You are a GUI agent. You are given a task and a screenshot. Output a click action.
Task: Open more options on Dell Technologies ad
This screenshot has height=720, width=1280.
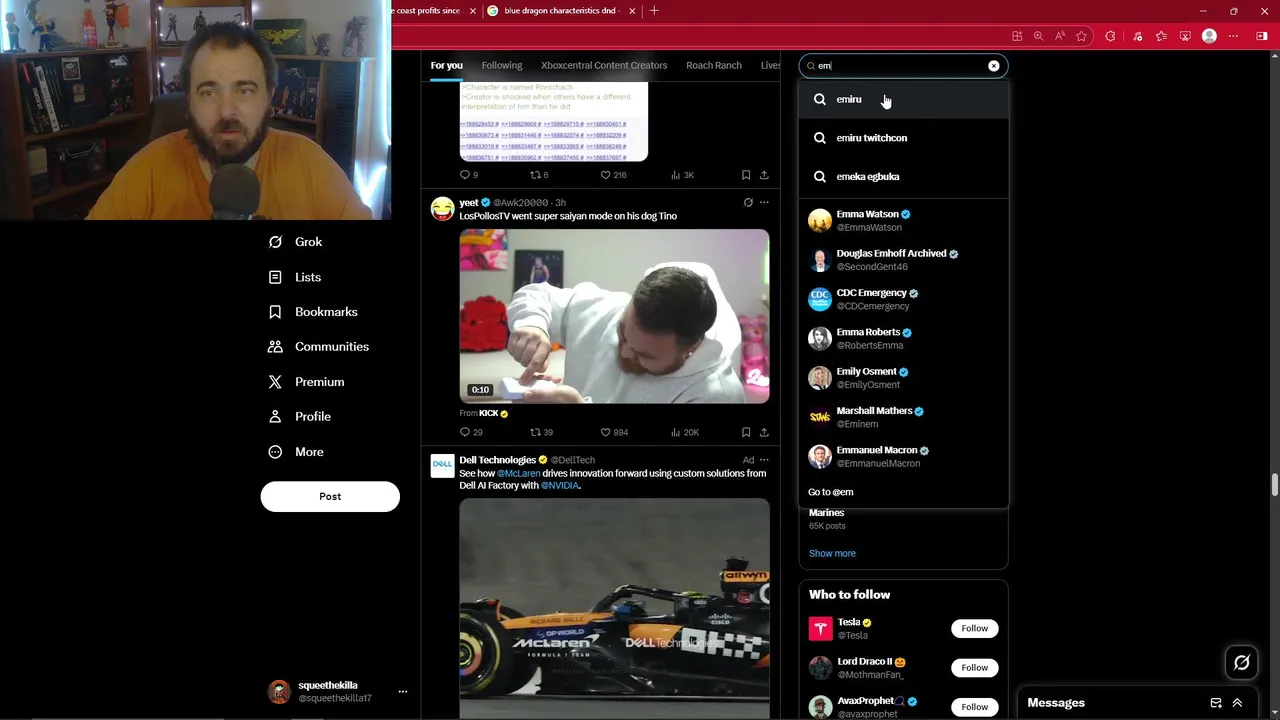(764, 460)
